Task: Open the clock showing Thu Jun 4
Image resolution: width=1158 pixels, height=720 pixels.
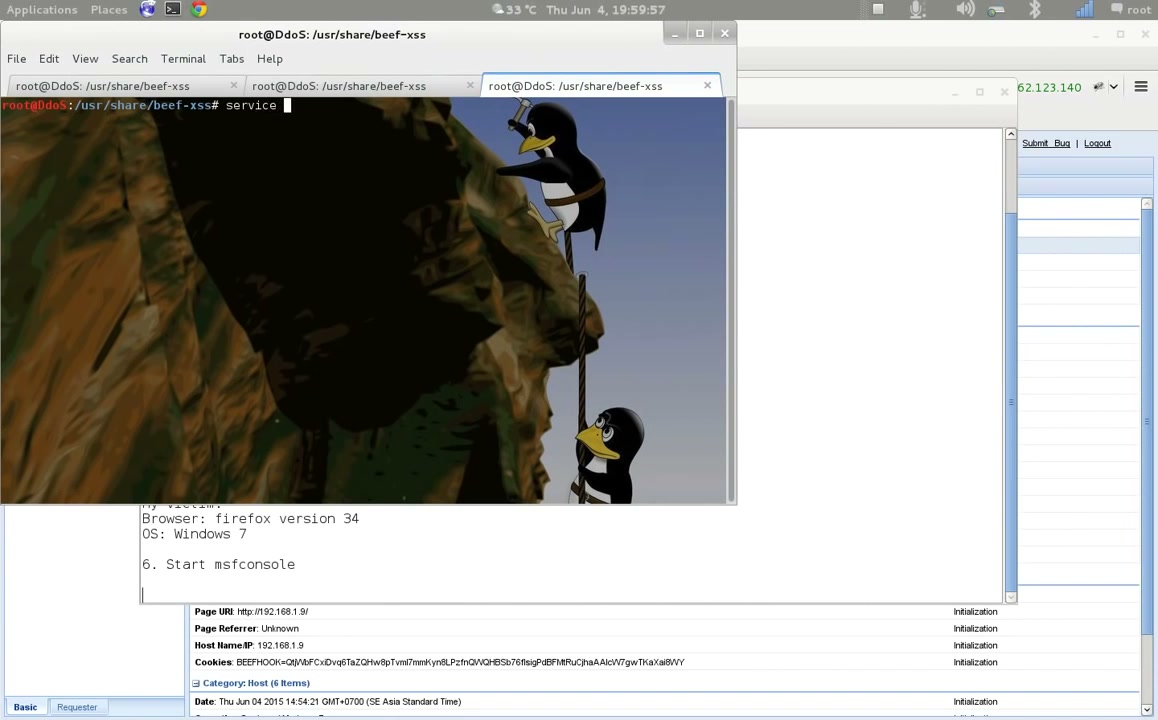Action: 606,10
